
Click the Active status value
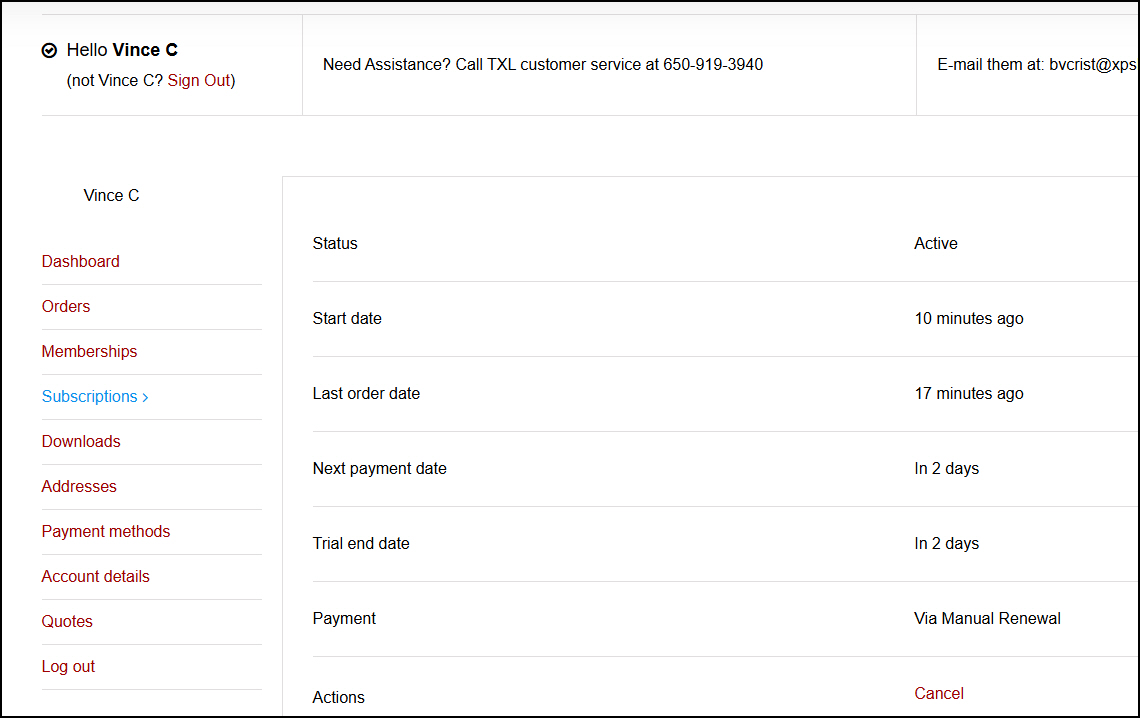click(x=935, y=243)
